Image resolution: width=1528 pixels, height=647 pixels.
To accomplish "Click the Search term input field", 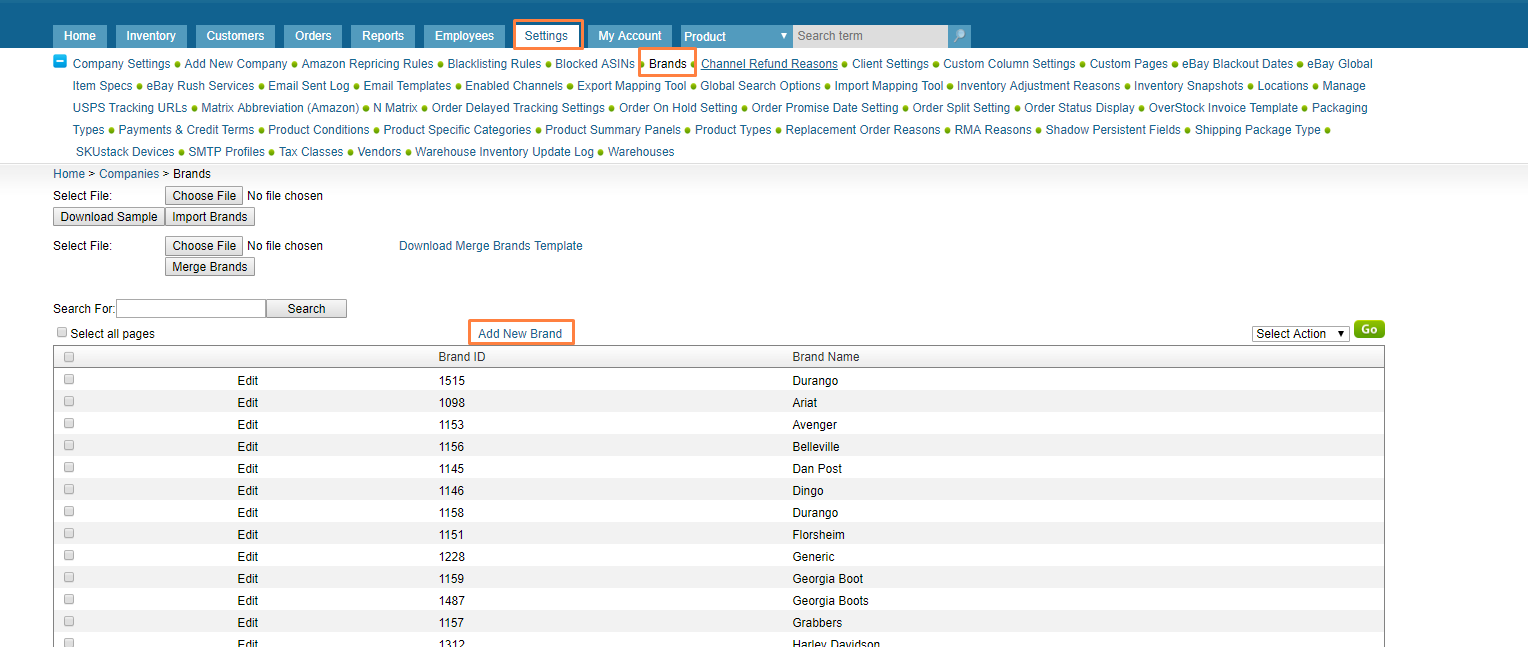I will pyautogui.click(x=870, y=36).
